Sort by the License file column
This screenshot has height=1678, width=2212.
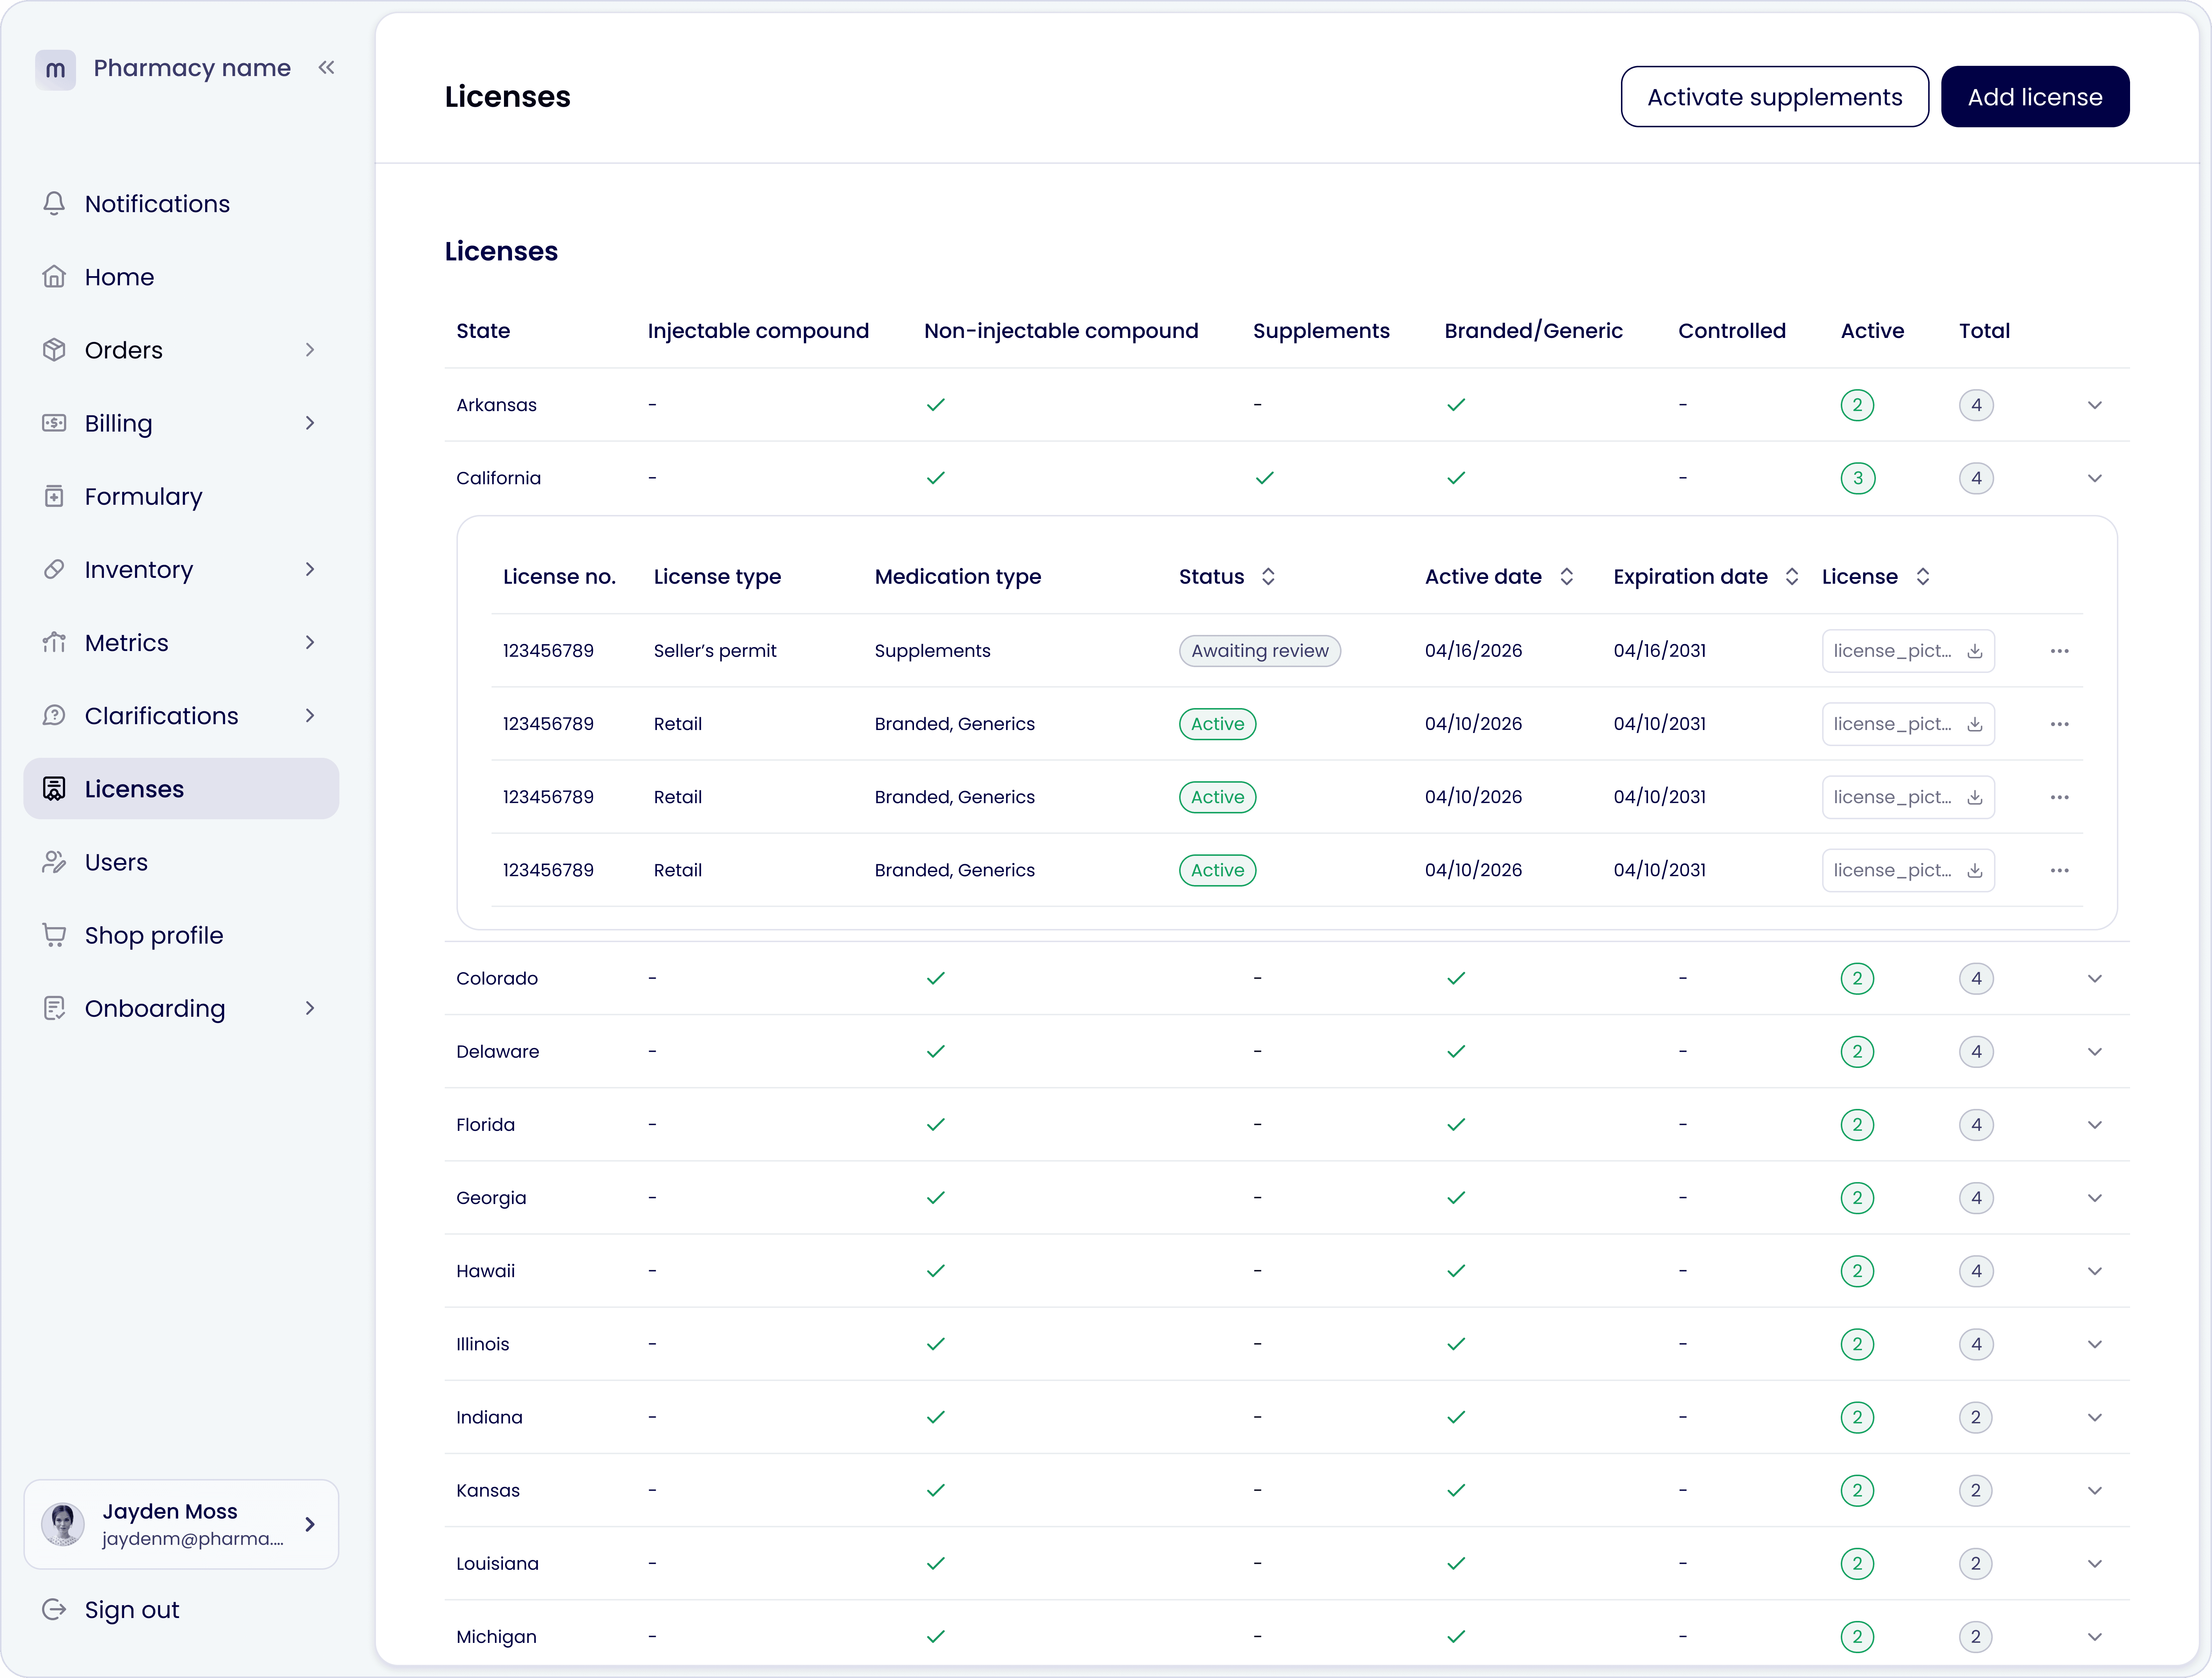(1923, 577)
